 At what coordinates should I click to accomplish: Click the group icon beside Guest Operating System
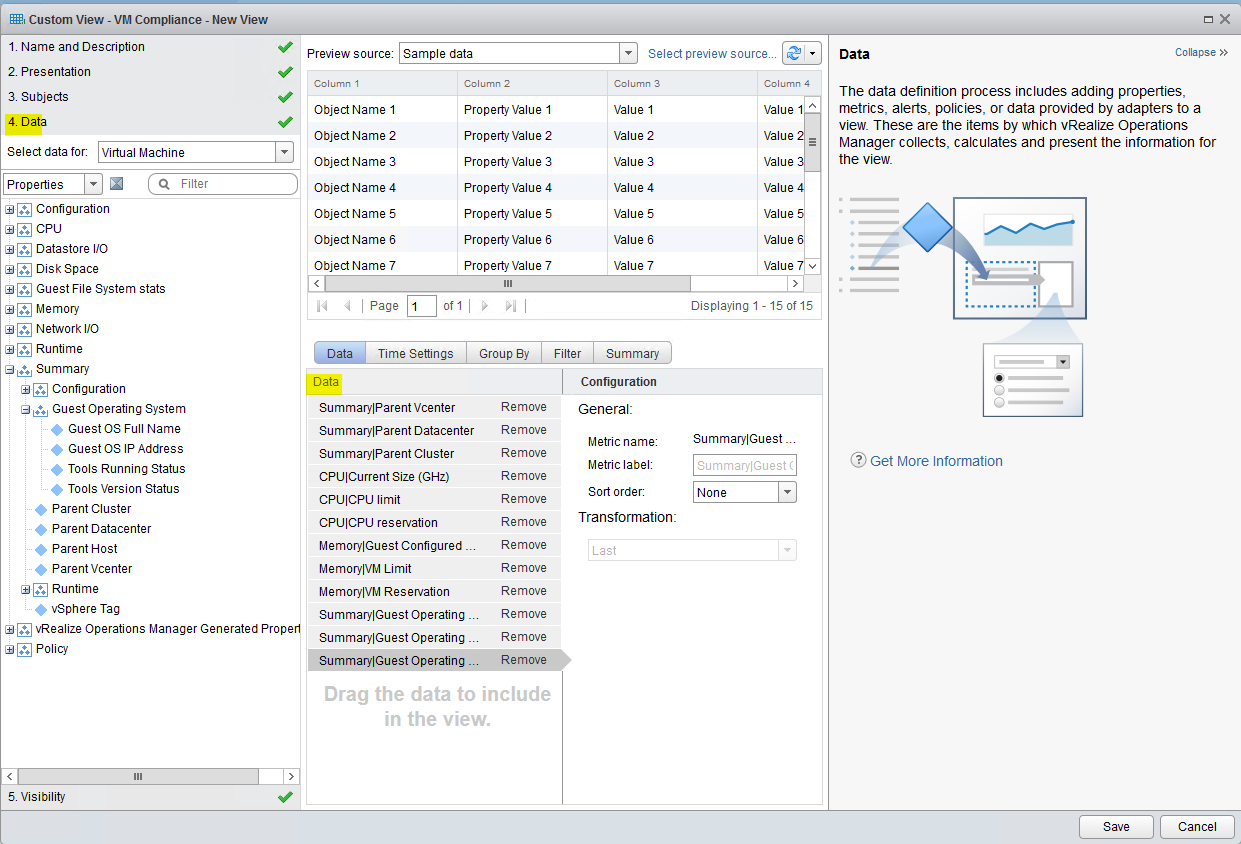41,409
